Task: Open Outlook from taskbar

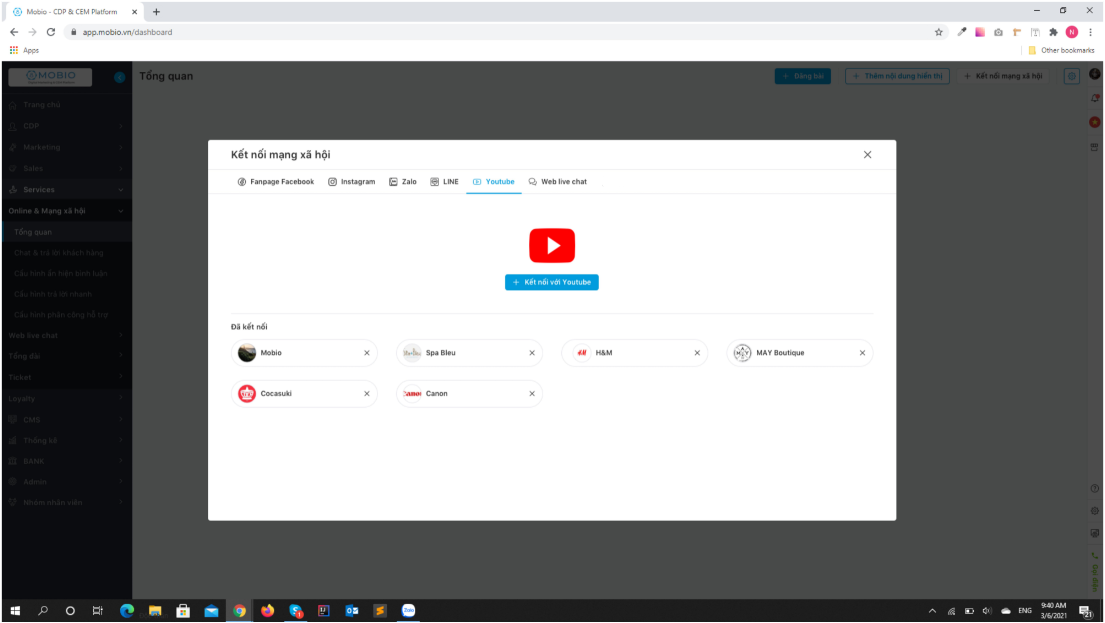Action: [352, 611]
